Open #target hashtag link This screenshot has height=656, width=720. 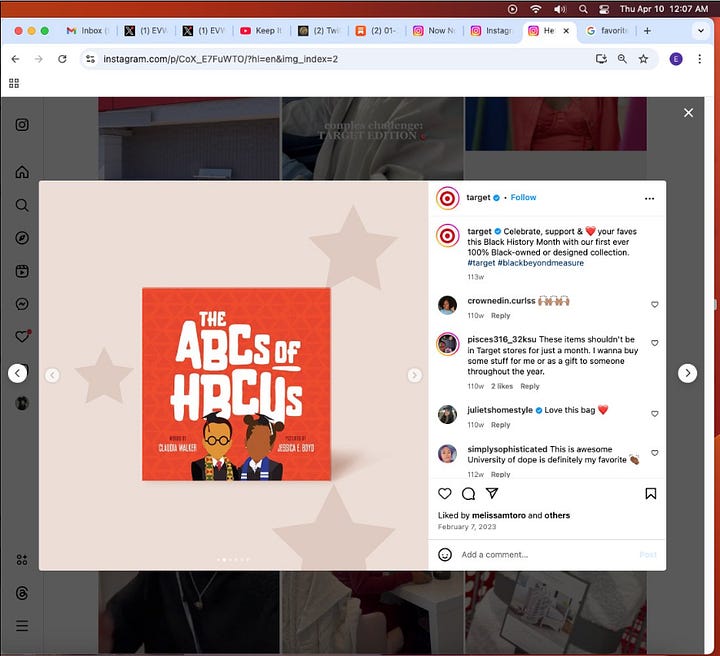[481, 263]
